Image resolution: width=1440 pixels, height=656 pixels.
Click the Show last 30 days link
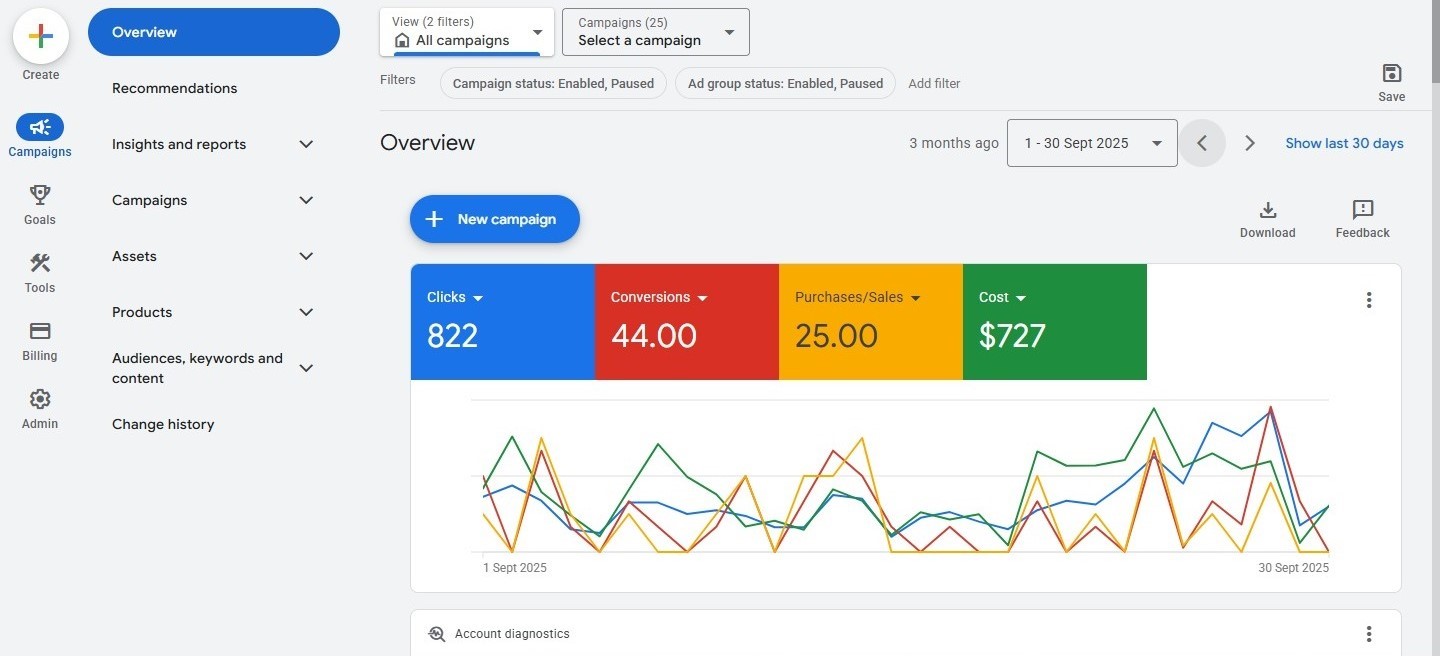point(1344,143)
